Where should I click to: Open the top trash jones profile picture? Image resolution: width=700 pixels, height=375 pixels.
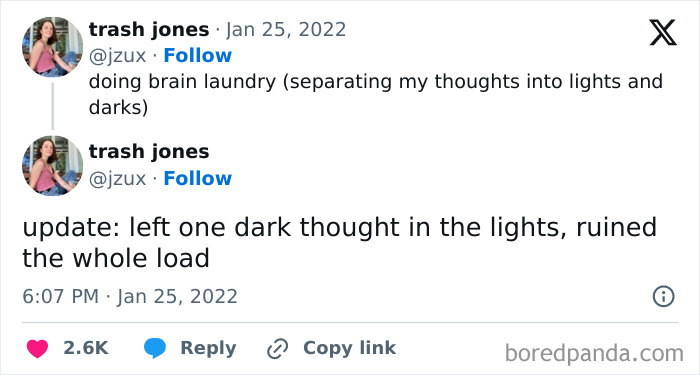point(53,47)
